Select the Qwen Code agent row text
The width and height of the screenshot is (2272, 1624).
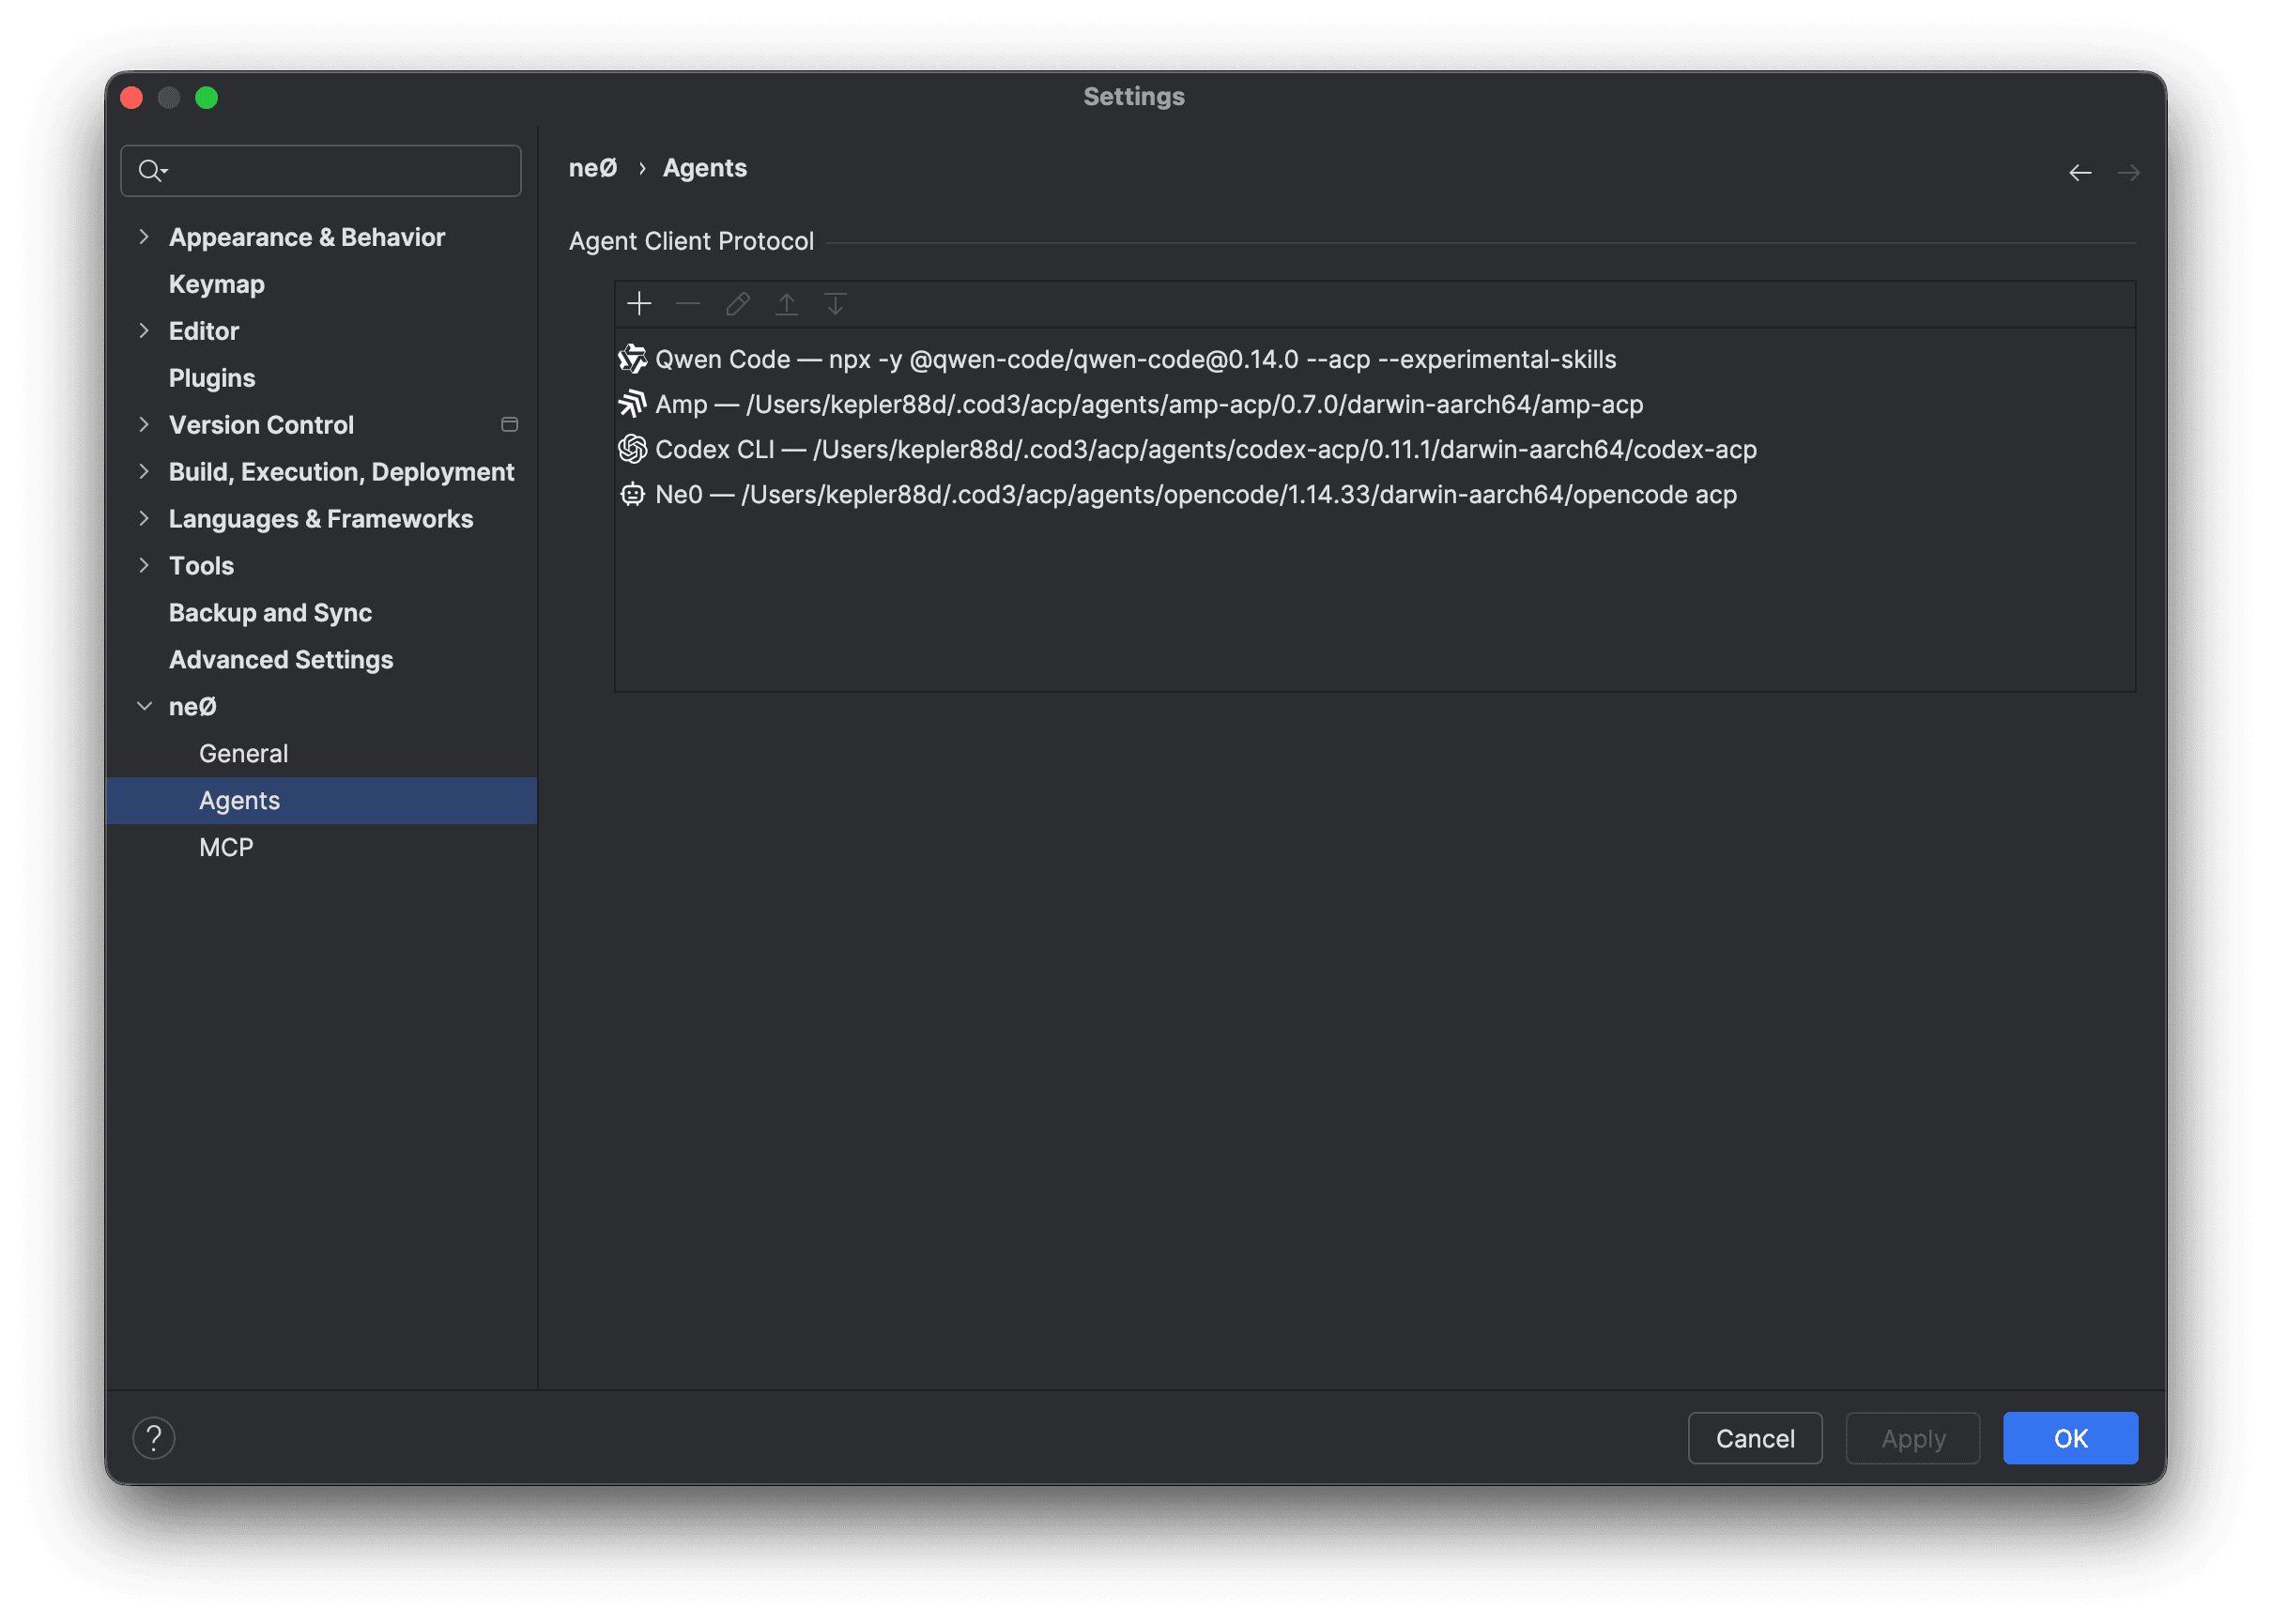pyautogui.click(x=1135, y=359)
